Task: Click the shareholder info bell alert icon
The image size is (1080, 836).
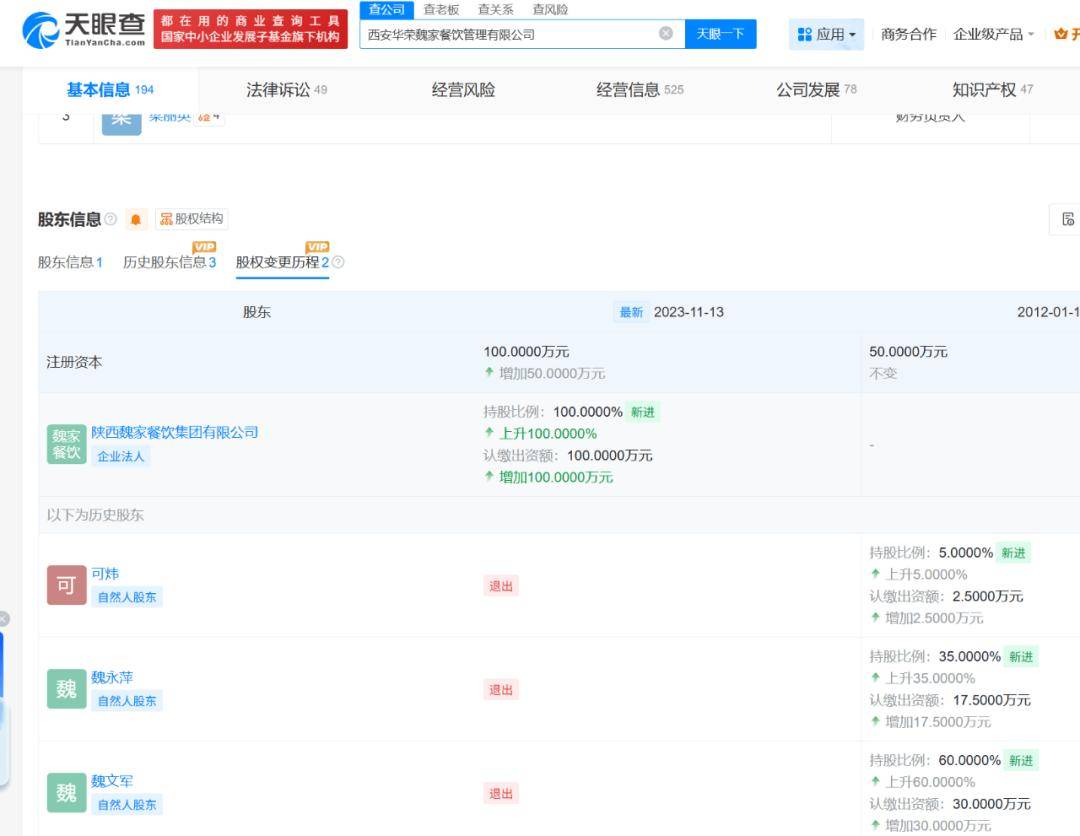Action: click(136, 220)
